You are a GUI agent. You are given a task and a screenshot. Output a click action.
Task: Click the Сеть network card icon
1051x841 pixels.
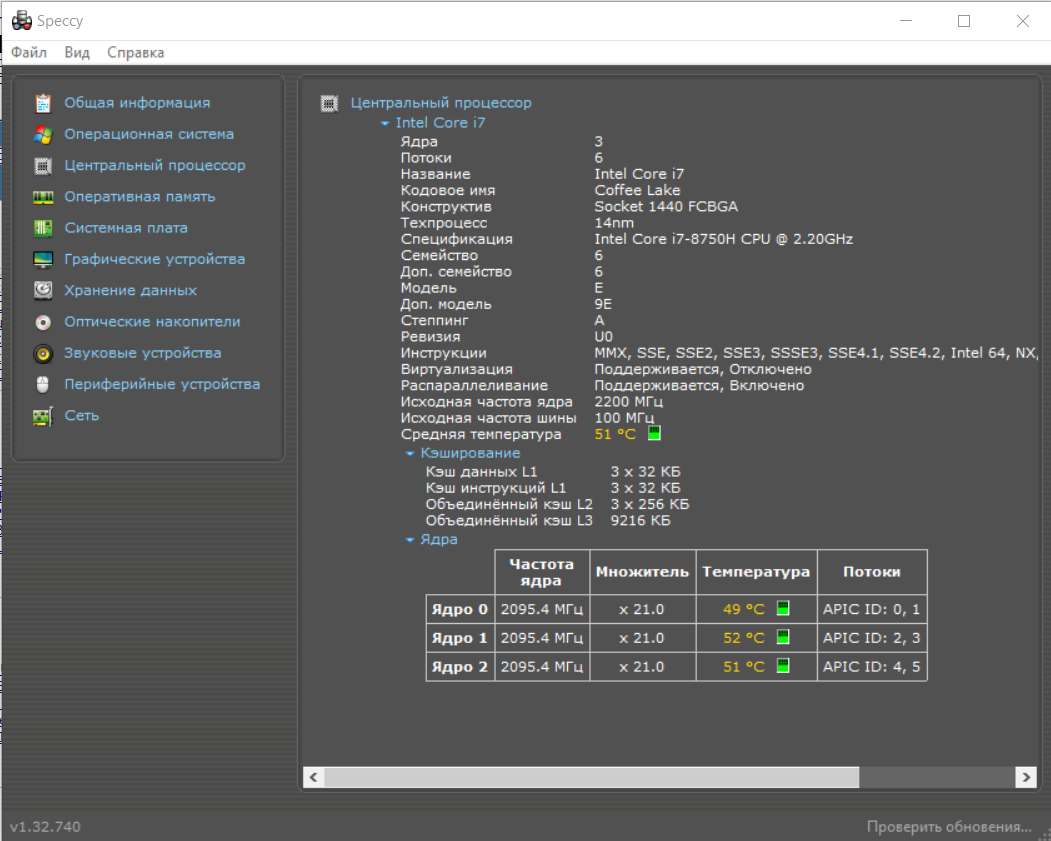point(43,416)
